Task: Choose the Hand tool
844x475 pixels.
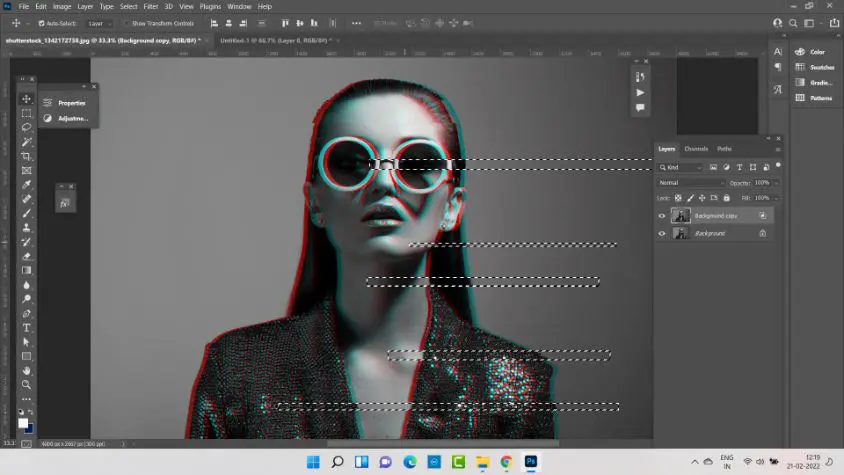Action: tap(27, 371)
